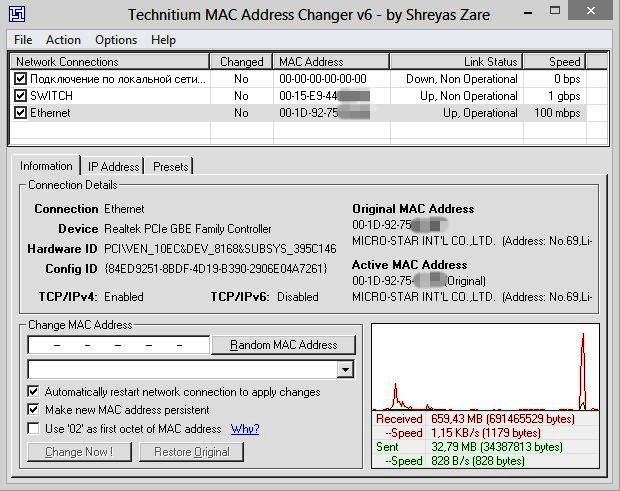Switch to the IP Address tab

click(x=113, y=167)
